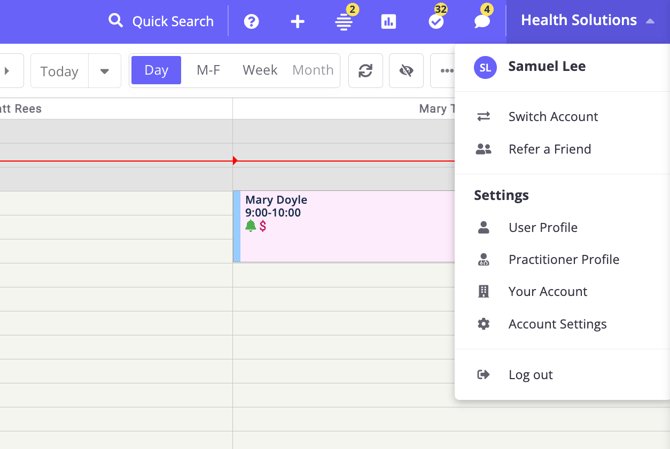
Task: Click the Today button
Action: [59, 71]
